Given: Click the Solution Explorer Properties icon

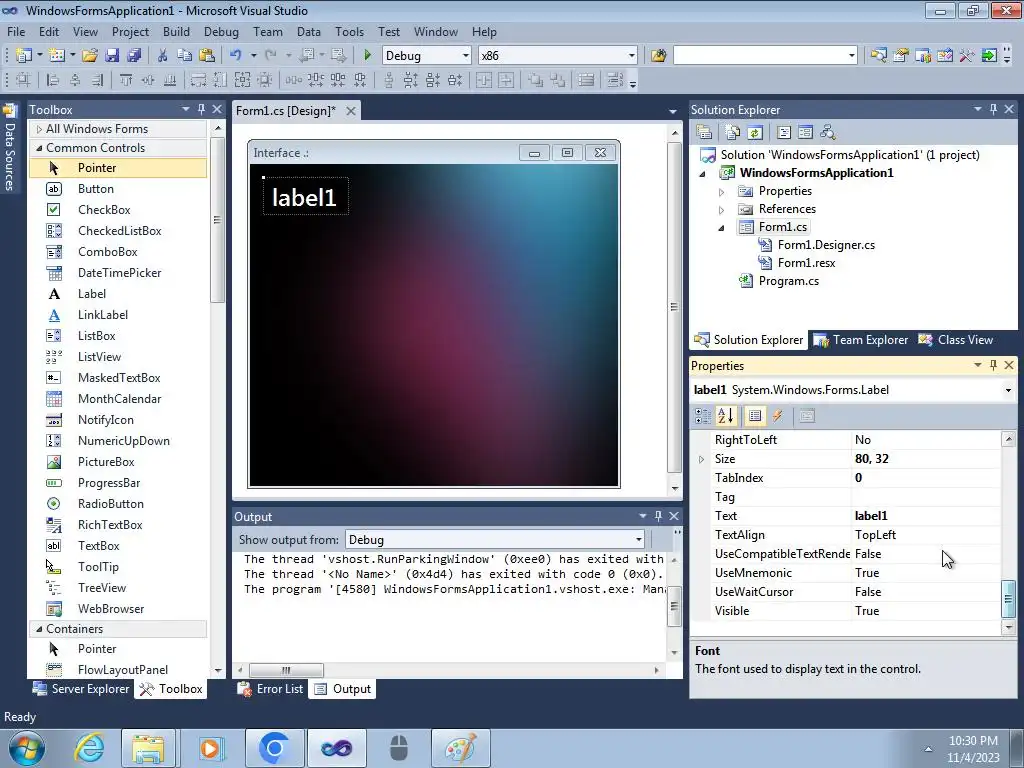Looking at the screenshot, I should 704,132.
